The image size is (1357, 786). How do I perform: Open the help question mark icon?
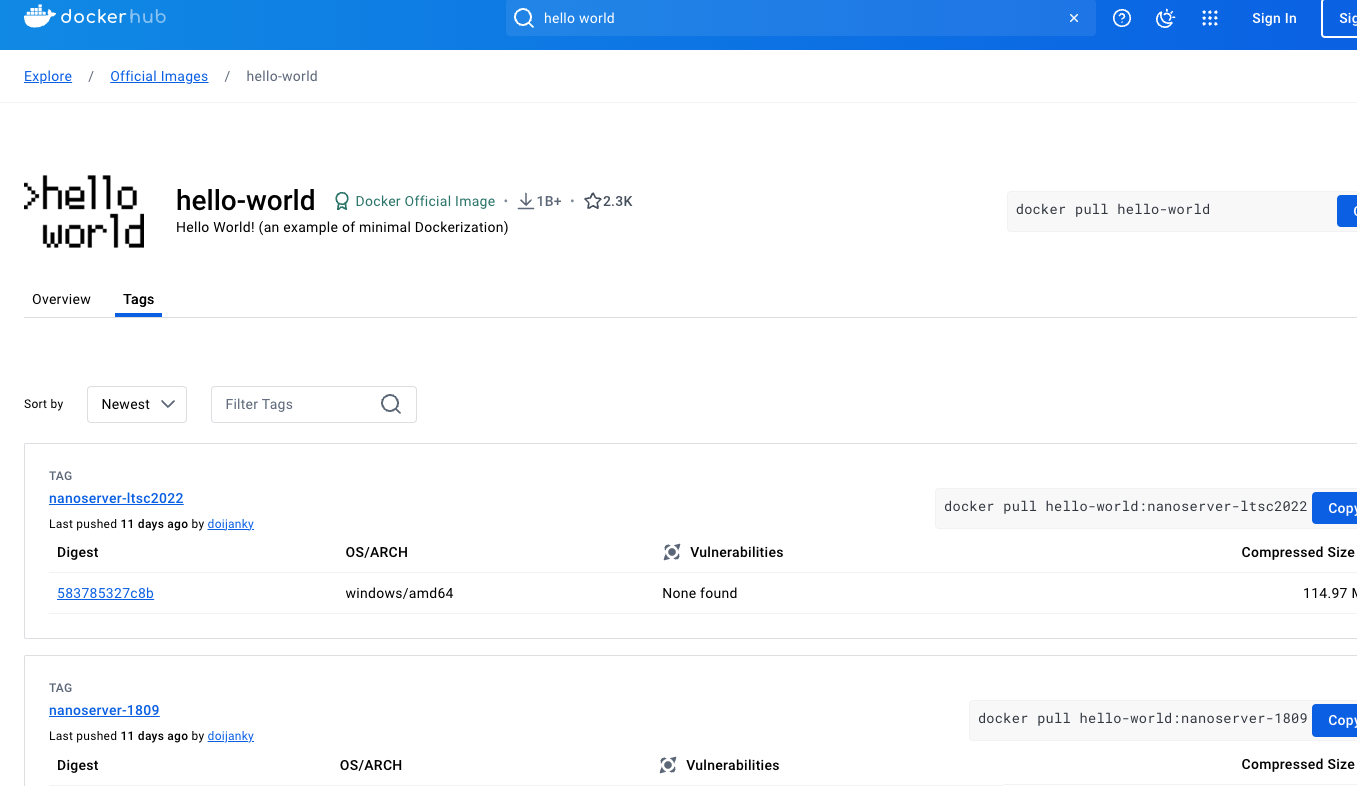[1122, 18]
